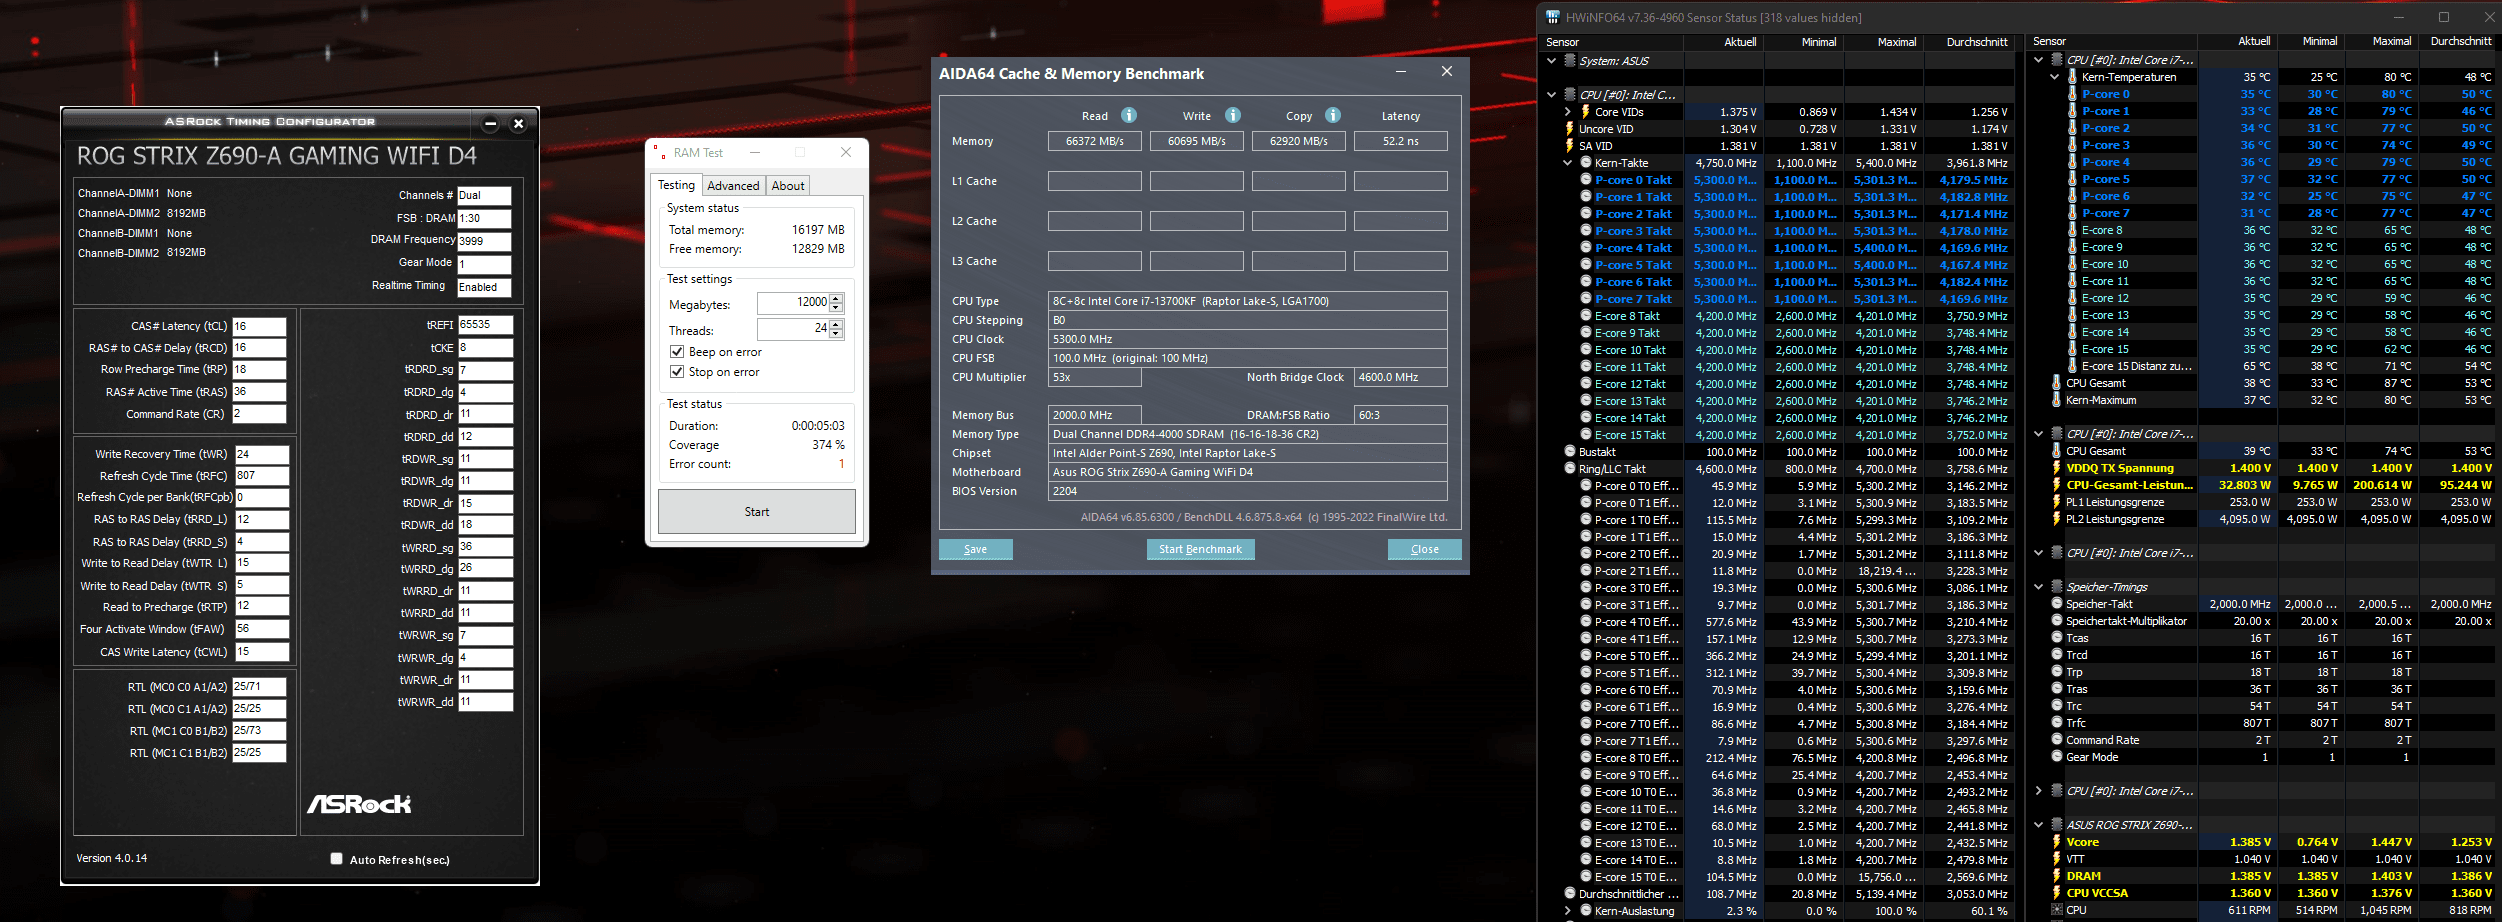The image size is (2502, 922).
Task: Click the Kern-Takte clock icon
Action: (x=1585, y=163)
